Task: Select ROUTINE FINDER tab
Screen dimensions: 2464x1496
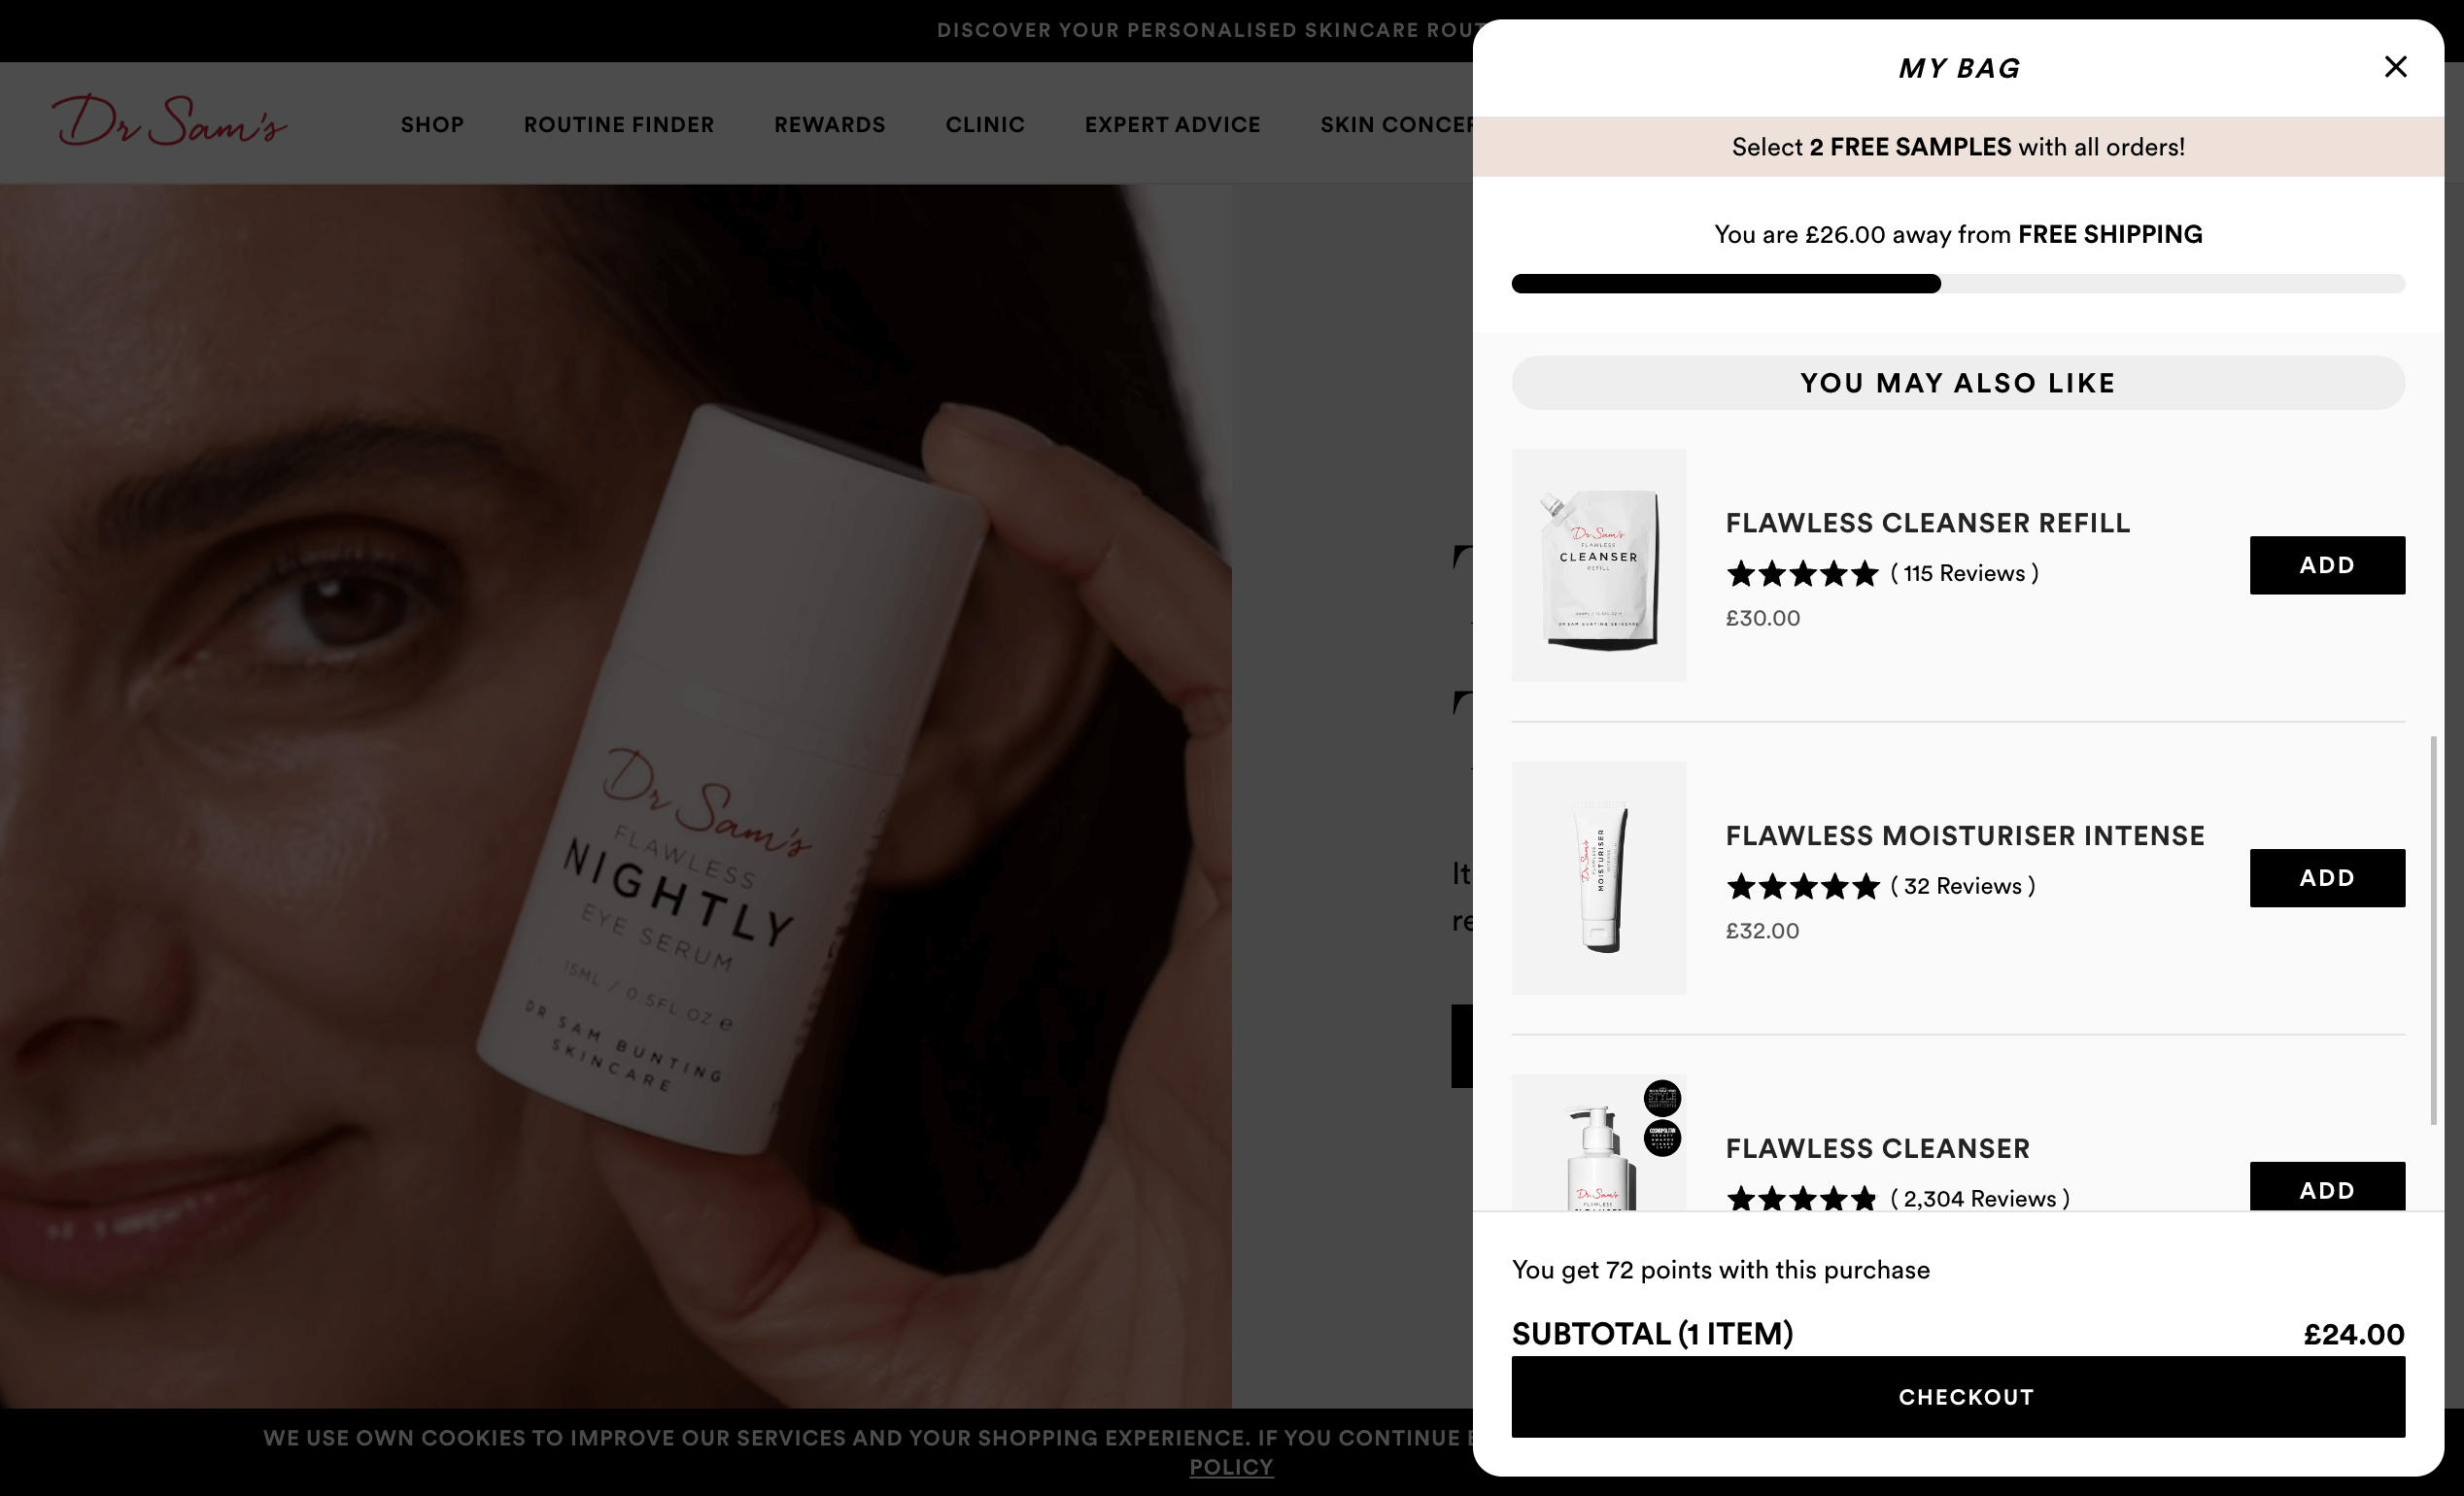Action: (620, 123)
